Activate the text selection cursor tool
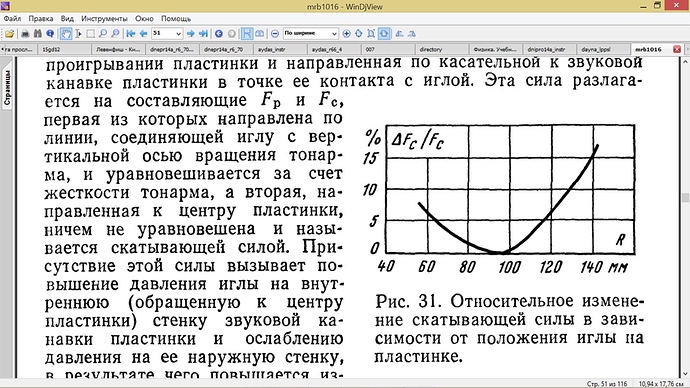690x388 pixels. click(x=78, y=33)
